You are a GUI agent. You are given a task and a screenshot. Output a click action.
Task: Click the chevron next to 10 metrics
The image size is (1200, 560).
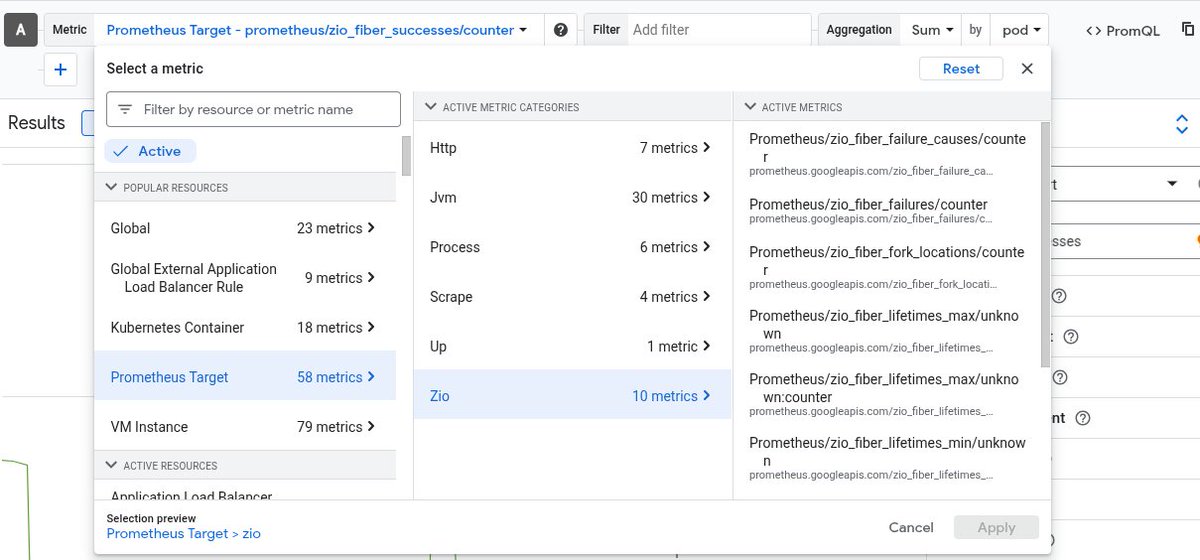point(707,396)
